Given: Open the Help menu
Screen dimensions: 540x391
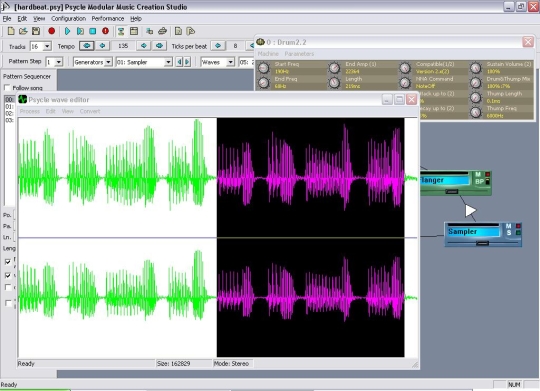Looking at the screenshot, I should (136, 19).
